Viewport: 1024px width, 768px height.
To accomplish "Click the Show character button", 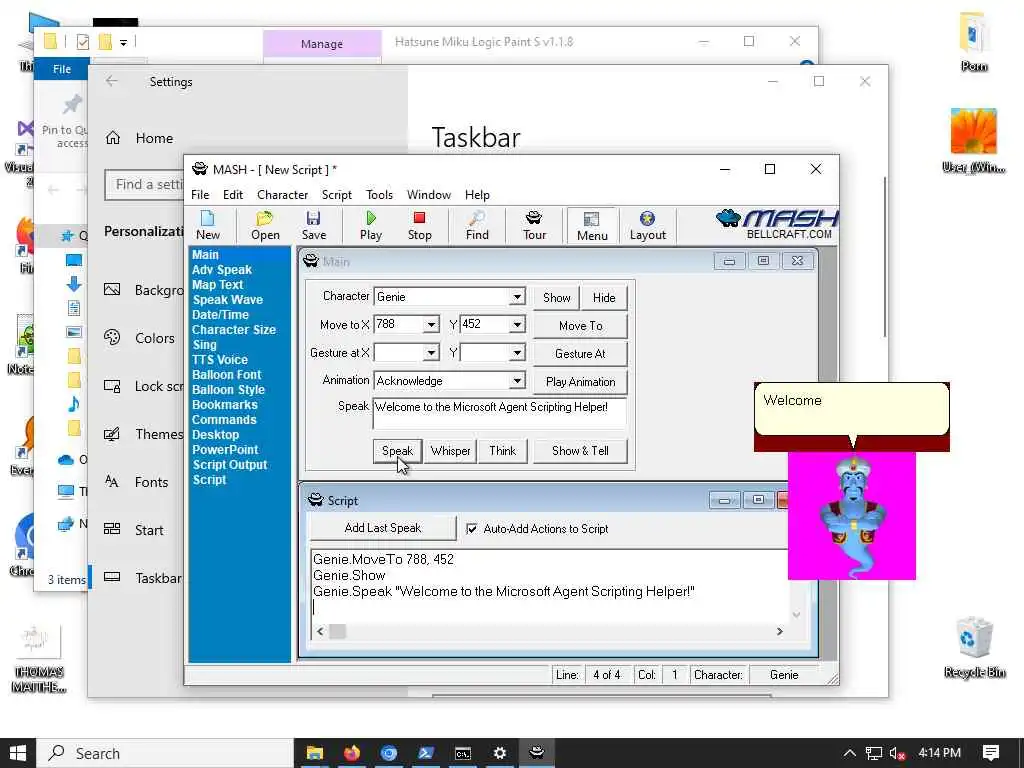I will click(556, 298).
